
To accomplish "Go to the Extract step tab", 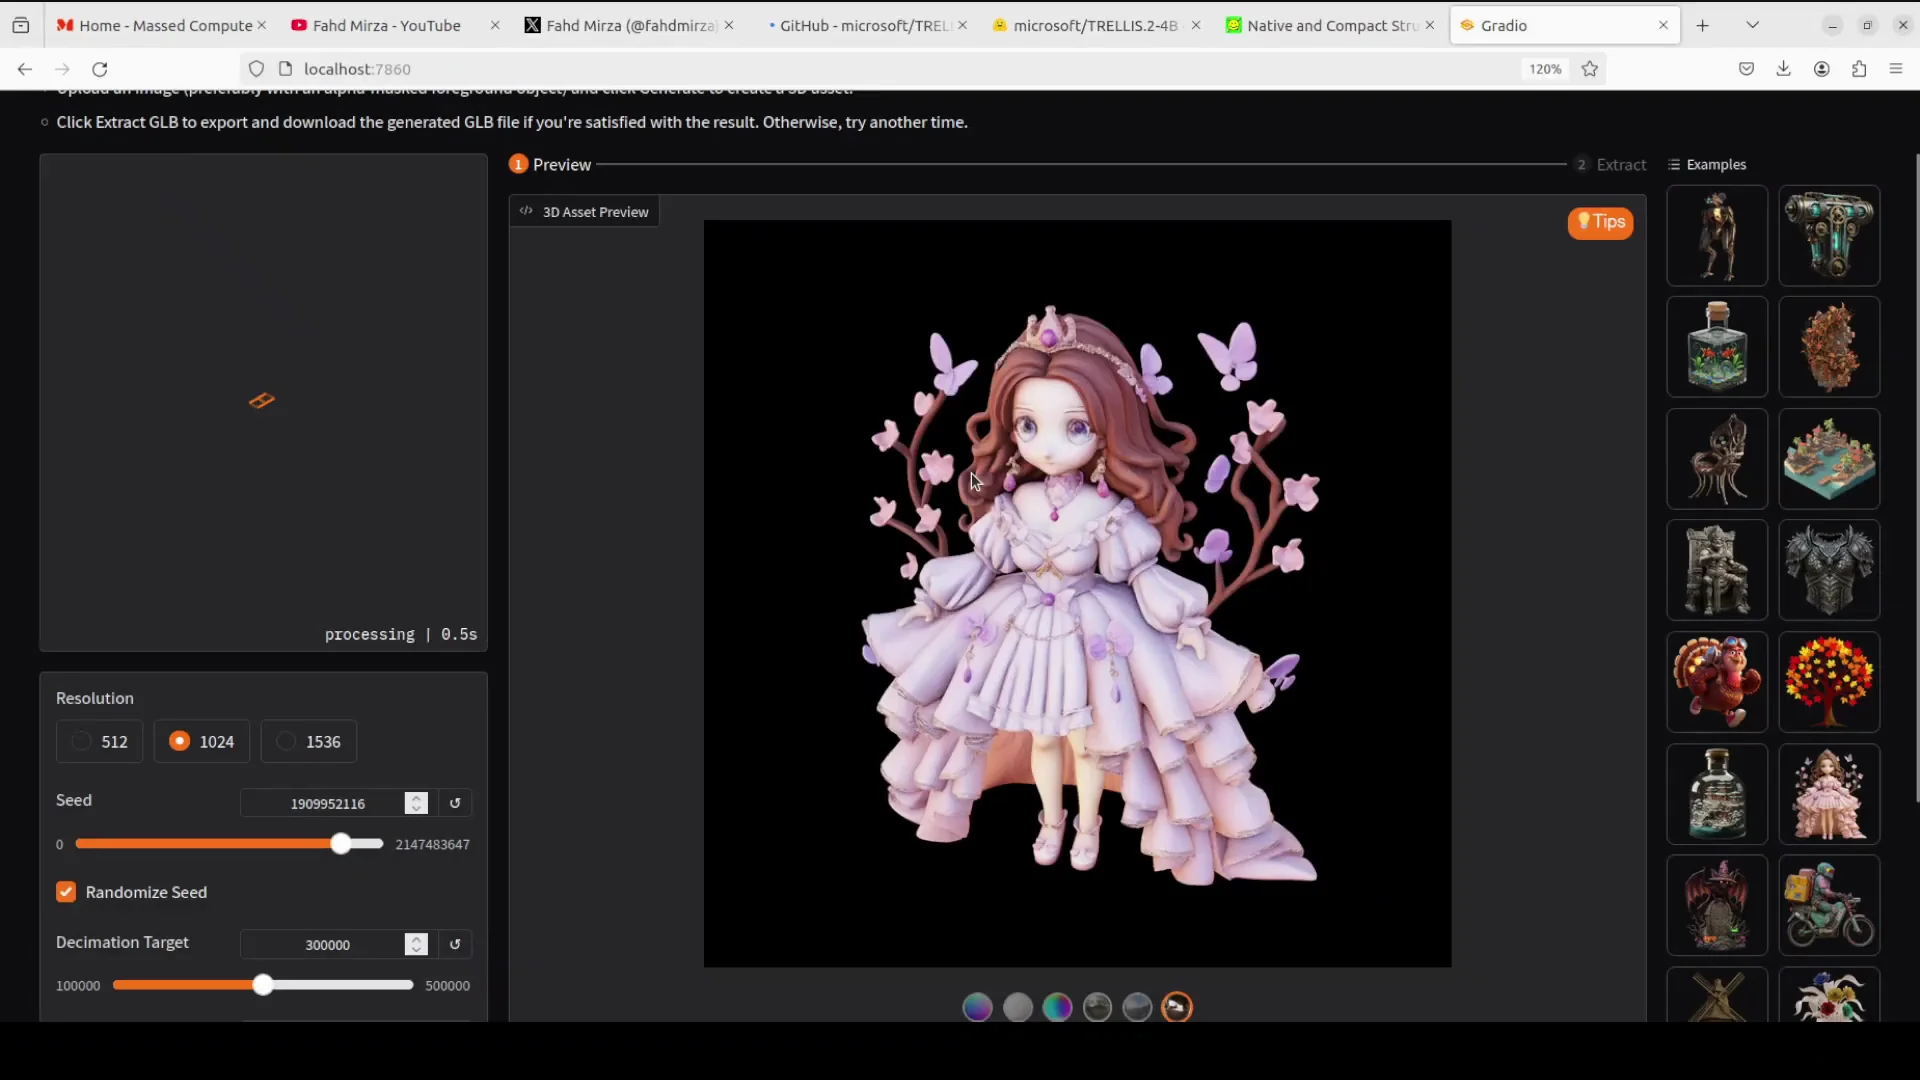I will coord(1611,164).
